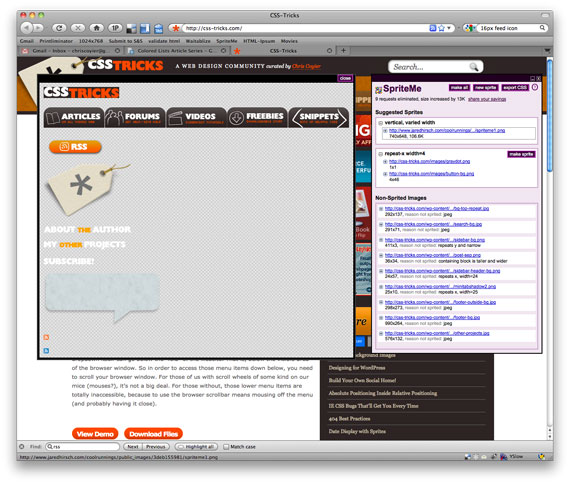Expand details for search-bg.jpg row
This screenshot has height=484, width=570.
tap(381, 224)
